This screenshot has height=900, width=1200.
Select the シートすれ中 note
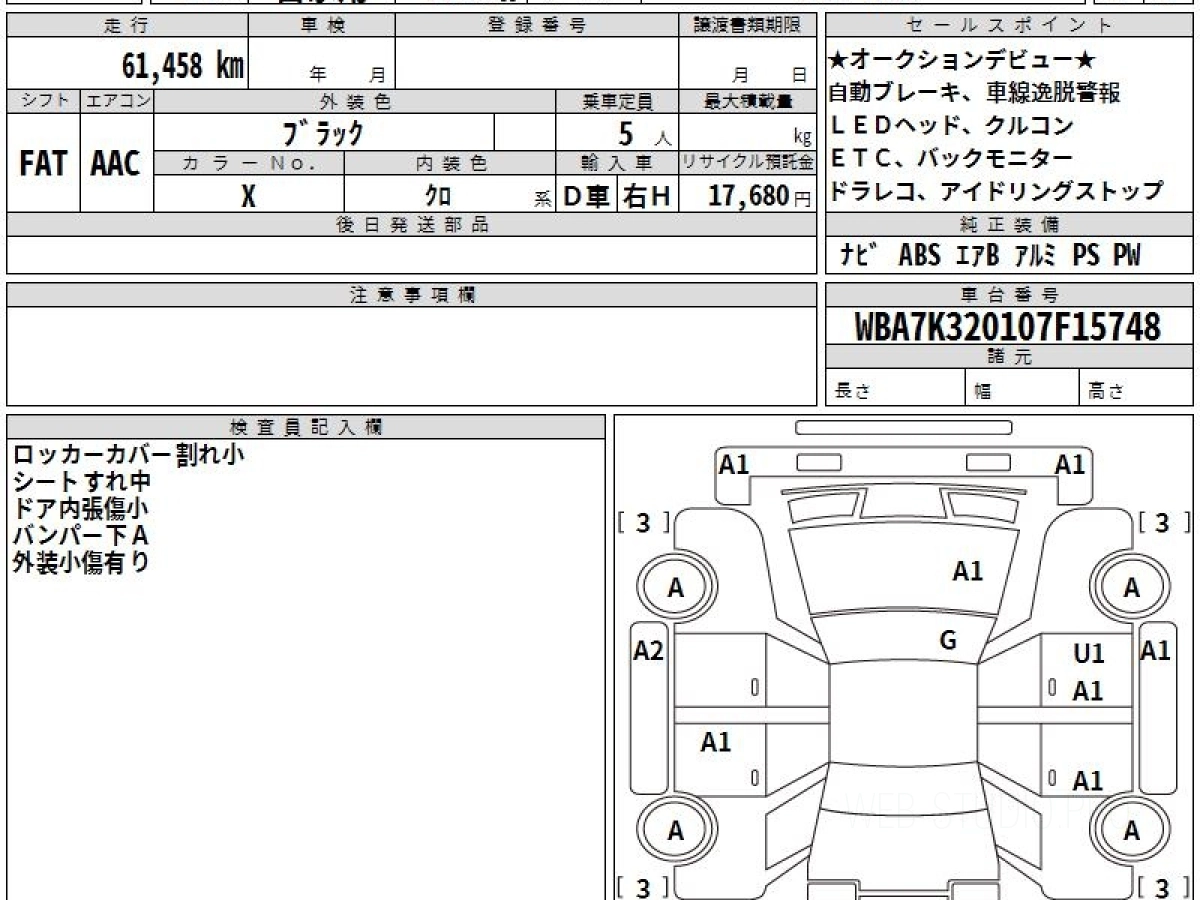click(82, 482)
